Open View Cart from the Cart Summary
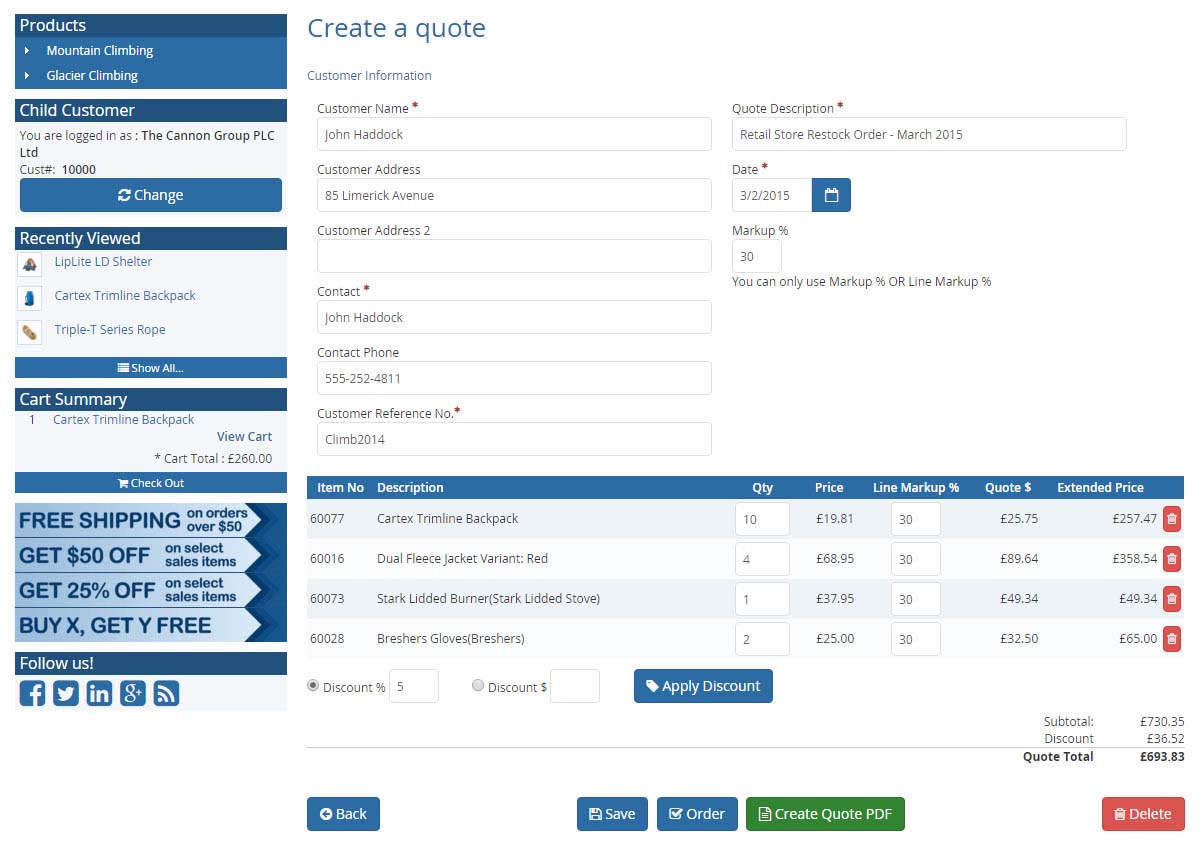 pos(244,436)
